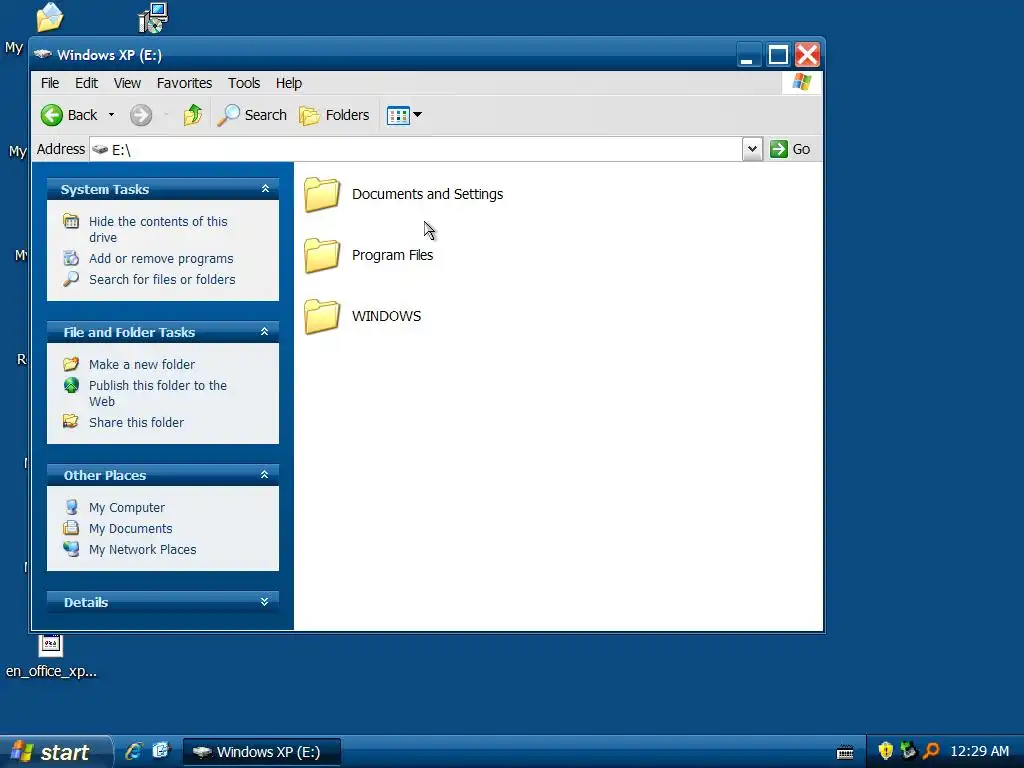Launch Internet Explorer from Quick Launch
Image resolution: width=1024 pixels, height=768 pixels.
coord(134,751)
